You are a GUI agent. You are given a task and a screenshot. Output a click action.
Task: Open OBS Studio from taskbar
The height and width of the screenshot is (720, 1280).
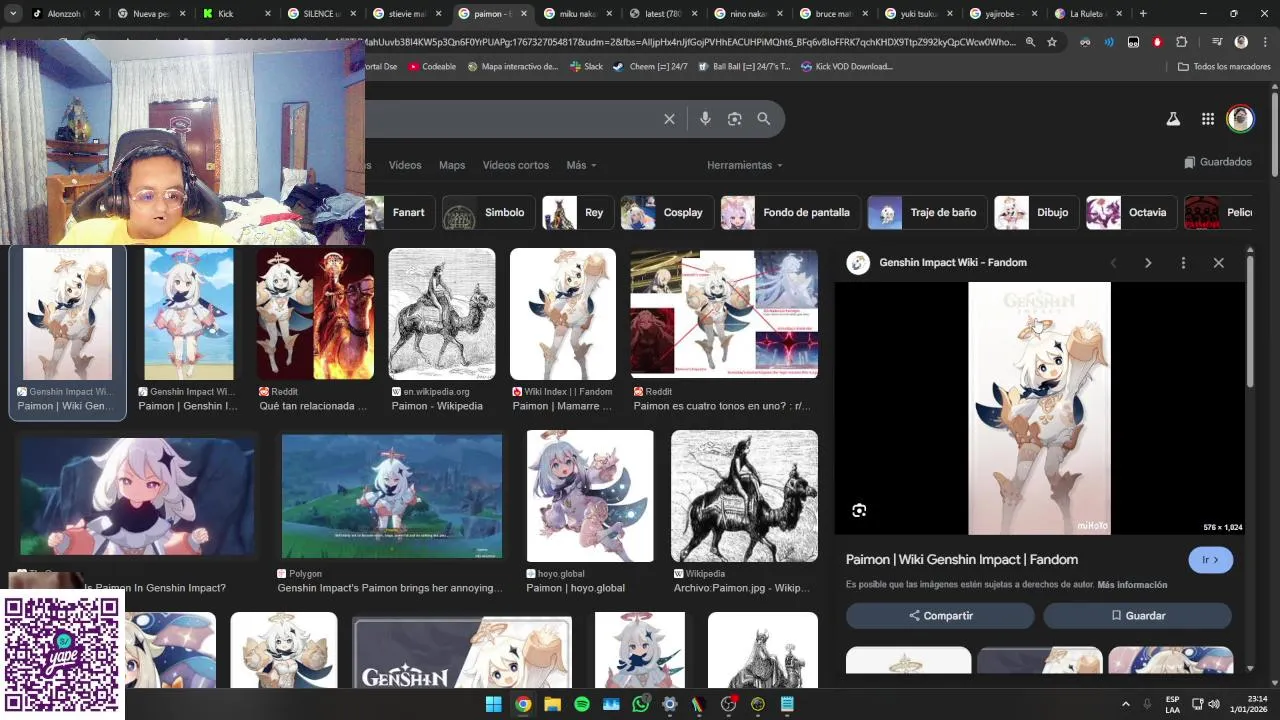pyautogui.click(x=728, y=704)
